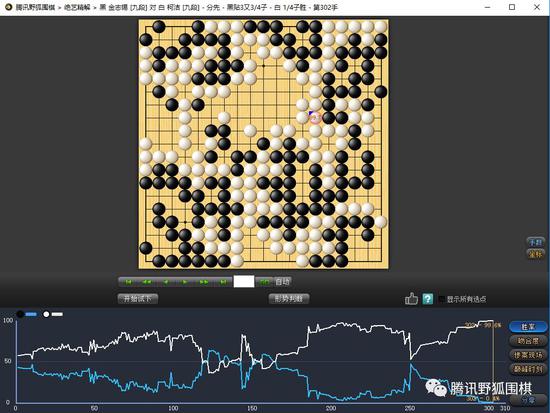Open 形势判断 position judgement

(289, 299)
